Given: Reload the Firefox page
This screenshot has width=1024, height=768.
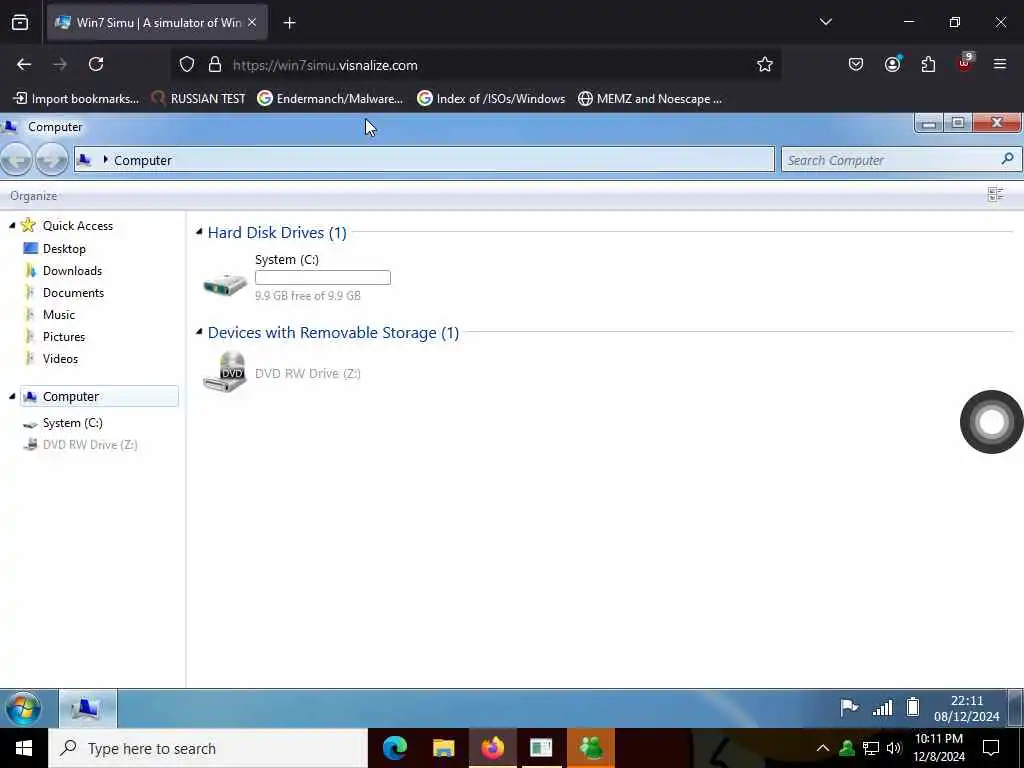Looking at the screenshot, I should tap(96, 64).
